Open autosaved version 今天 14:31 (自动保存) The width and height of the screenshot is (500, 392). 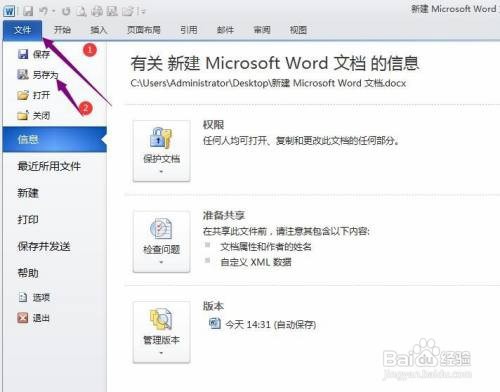(x=263, y=324)
